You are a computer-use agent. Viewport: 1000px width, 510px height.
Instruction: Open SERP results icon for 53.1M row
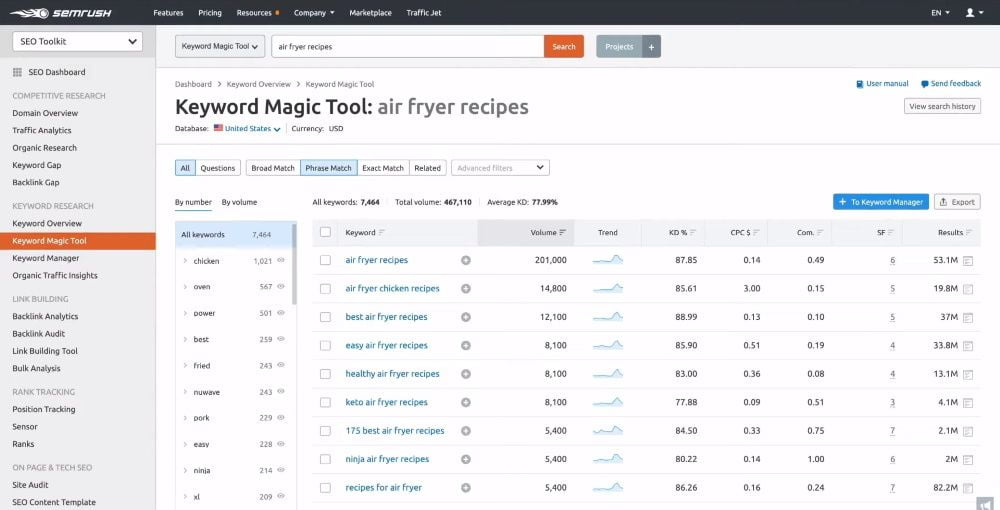(967, 261)
